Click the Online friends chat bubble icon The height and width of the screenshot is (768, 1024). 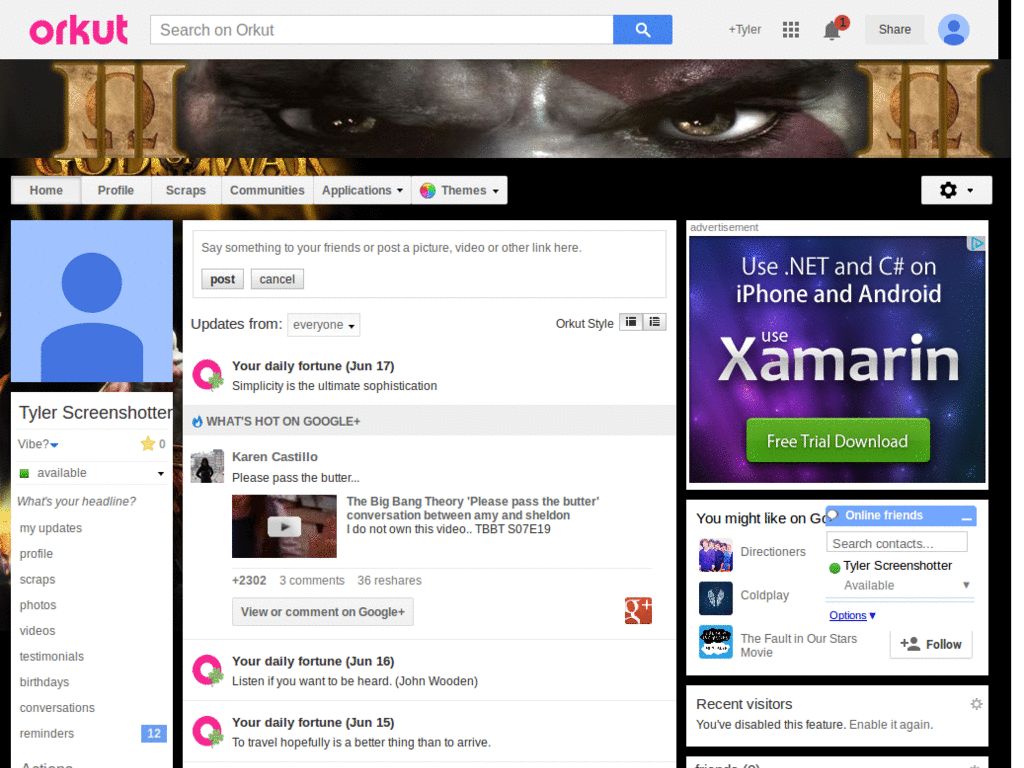click(833, 515)
